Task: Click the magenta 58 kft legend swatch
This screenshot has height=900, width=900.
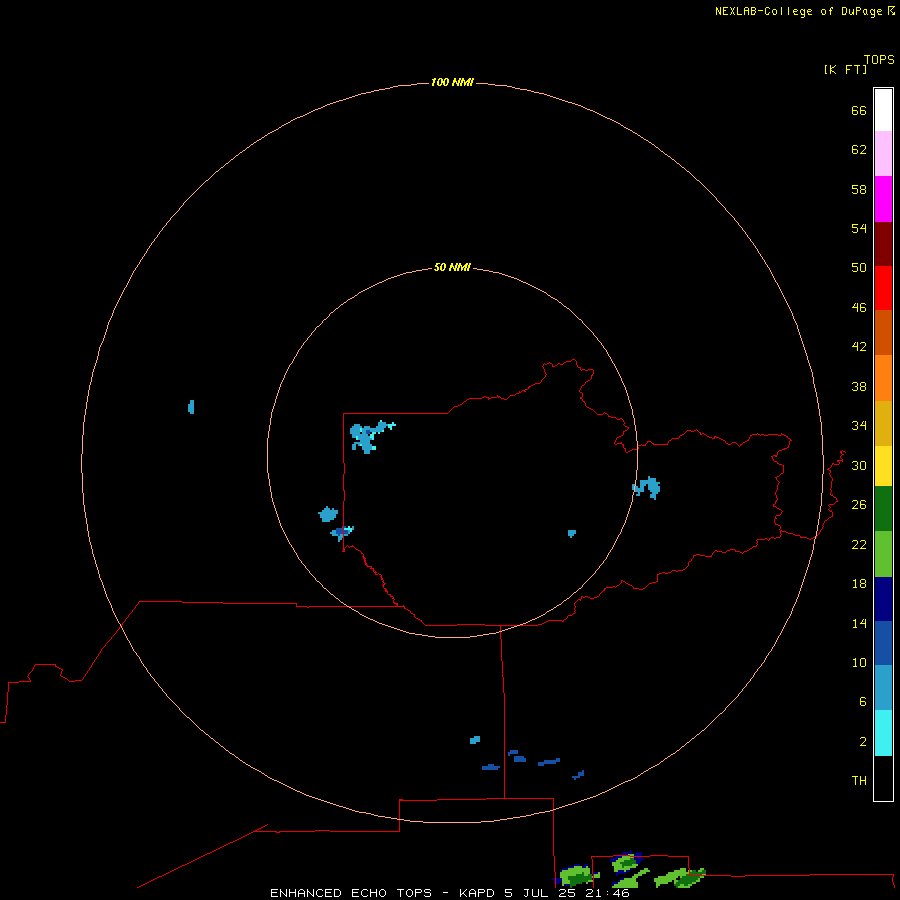Action: click(x=883, y=199)
